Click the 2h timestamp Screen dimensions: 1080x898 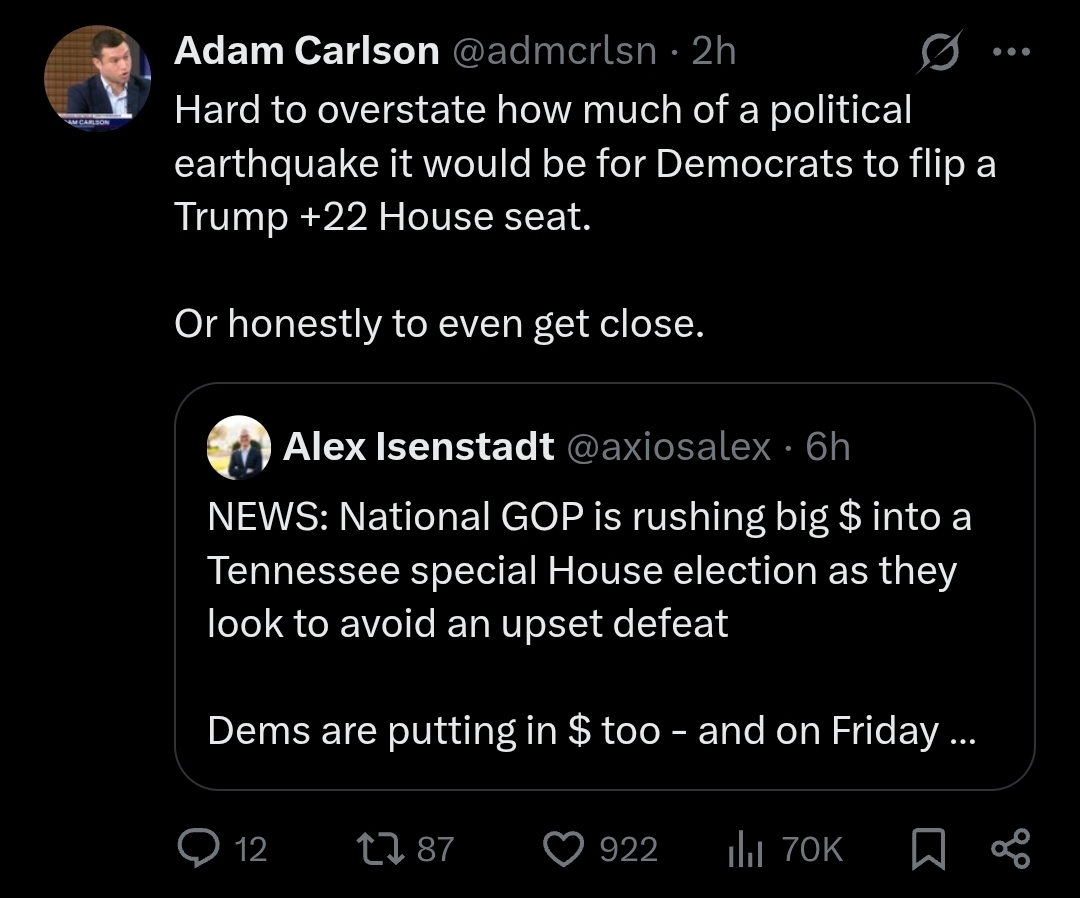pos(713,52)
